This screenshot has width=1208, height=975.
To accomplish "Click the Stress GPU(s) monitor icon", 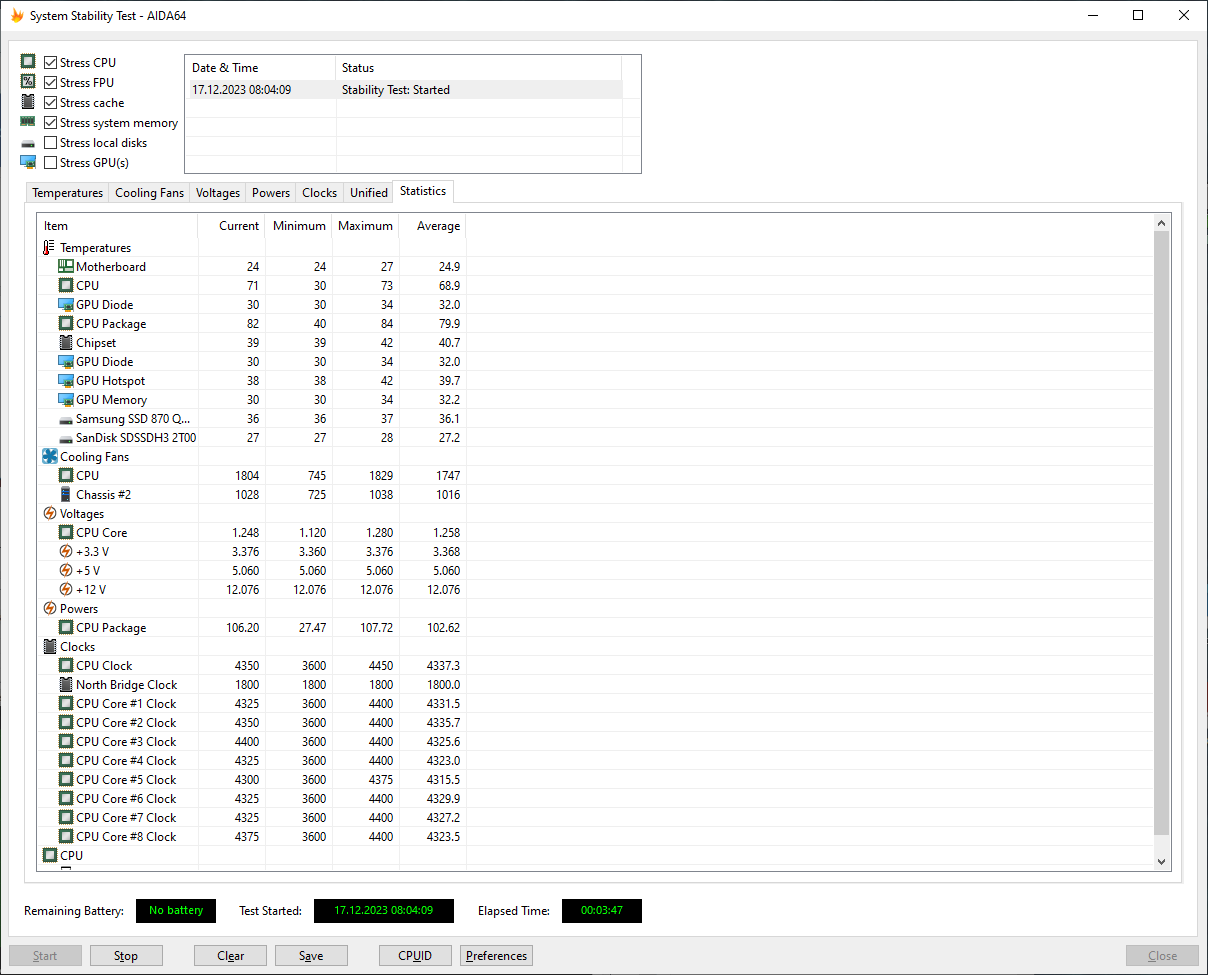I will pos(28,162).
